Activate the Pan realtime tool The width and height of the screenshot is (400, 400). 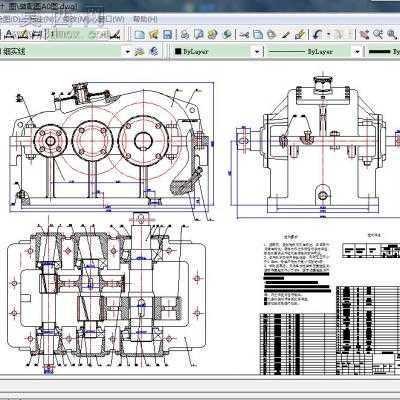pyautogui.click(x=364, y=34)
